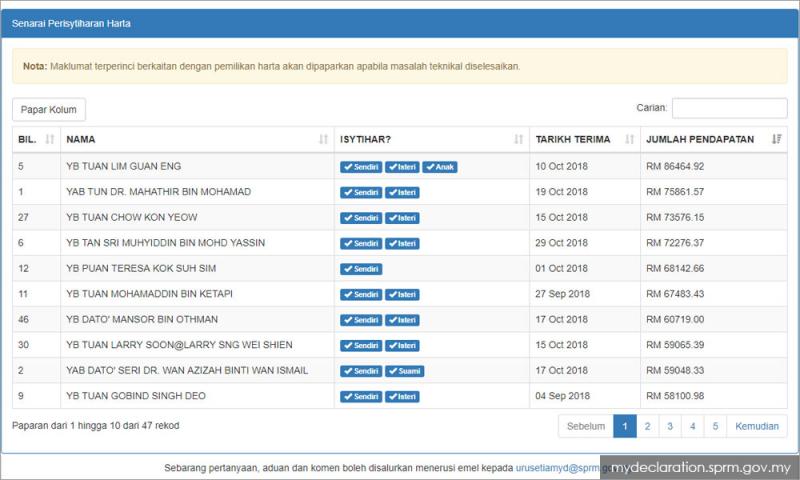Click the Sebelum pagination button
The width and height of the screenshot is (800, 480).
[x=585, y=426]
